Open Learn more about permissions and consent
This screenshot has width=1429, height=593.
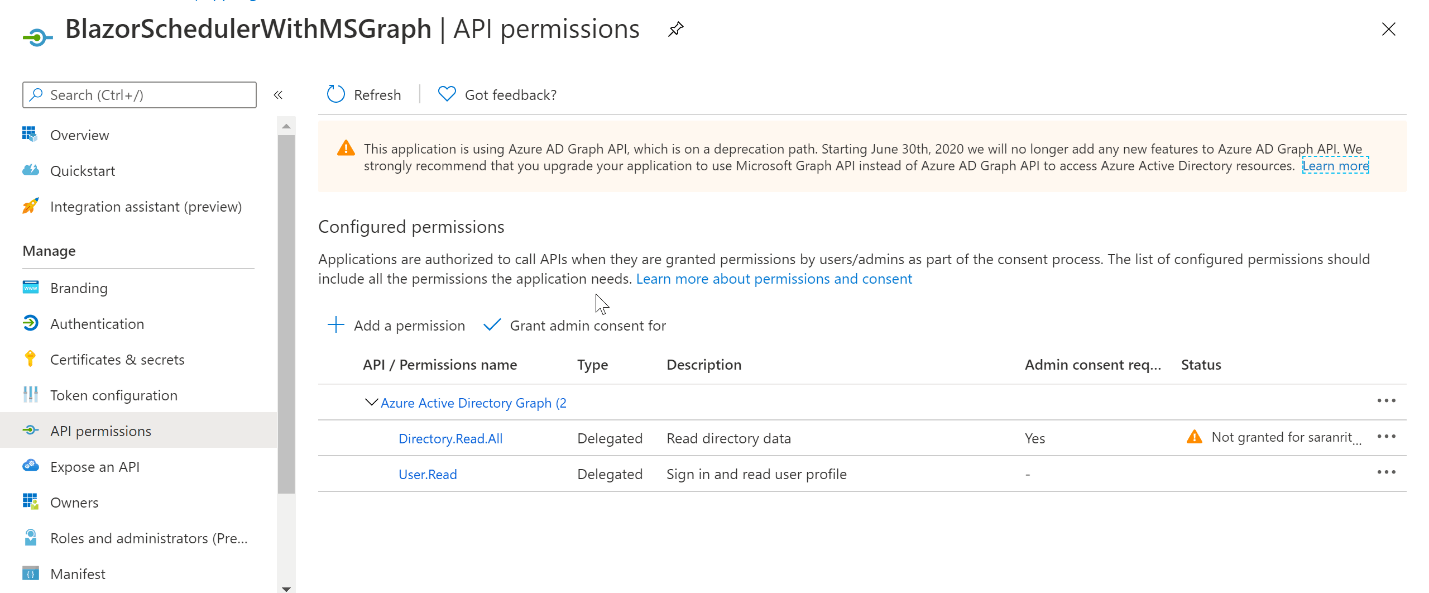point(774,279)
